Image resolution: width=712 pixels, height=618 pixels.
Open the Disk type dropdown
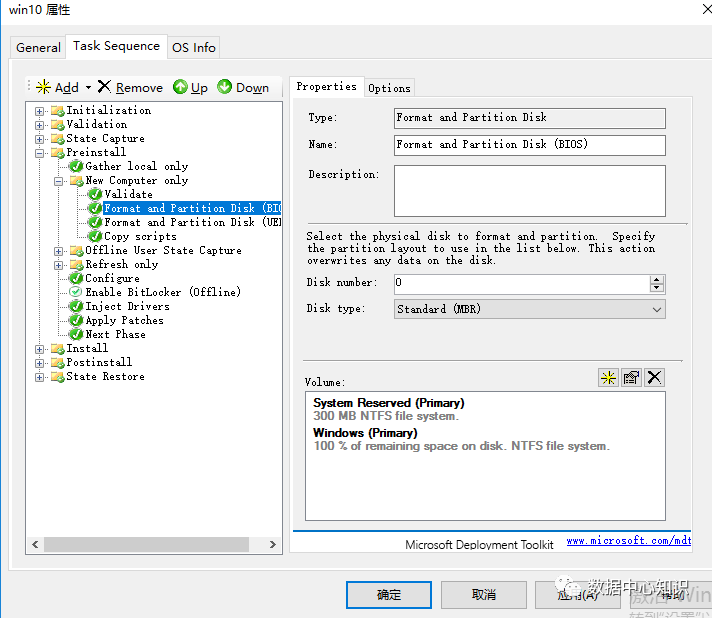pos(529,309)
